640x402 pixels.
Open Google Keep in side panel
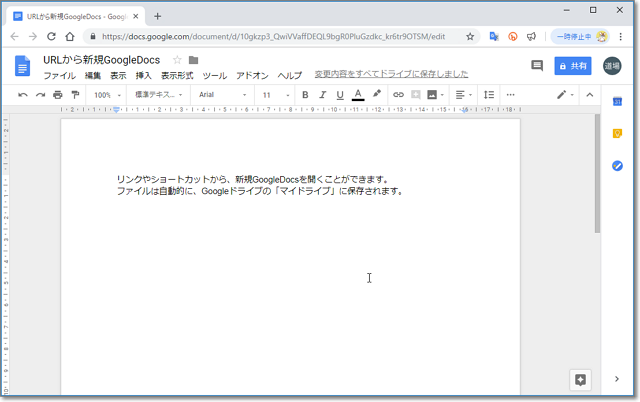(x=617, y=134)
